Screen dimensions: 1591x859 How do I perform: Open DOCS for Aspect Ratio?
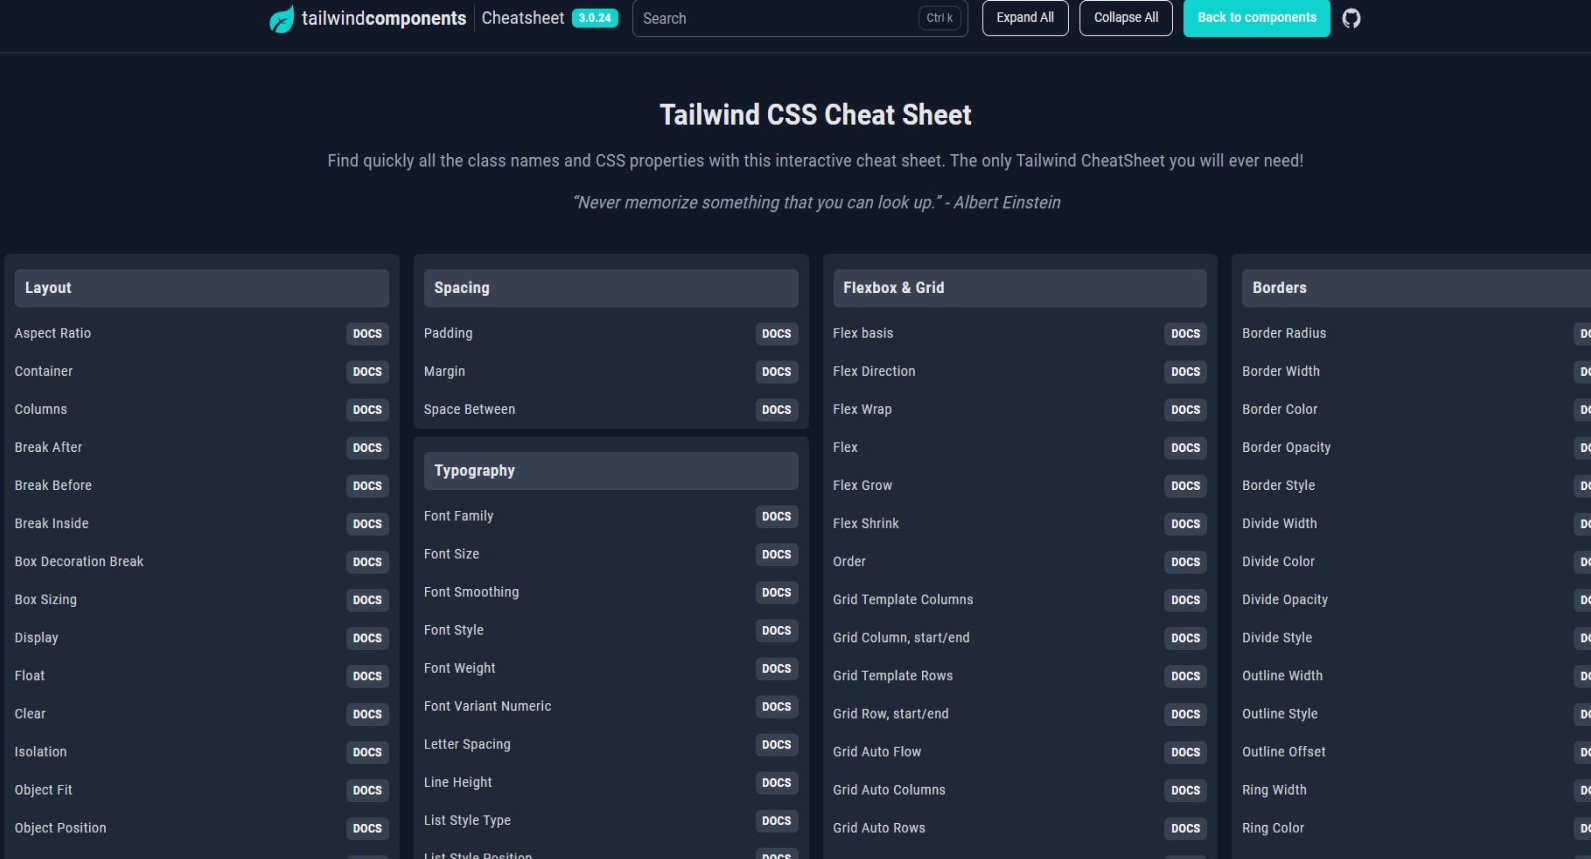point(367,334)
